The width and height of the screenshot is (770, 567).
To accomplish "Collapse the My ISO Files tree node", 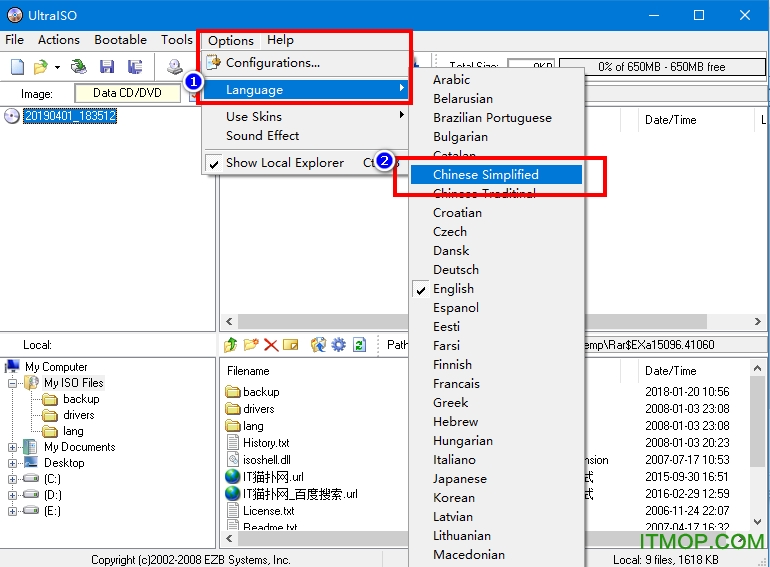I will tap(13, 383).
